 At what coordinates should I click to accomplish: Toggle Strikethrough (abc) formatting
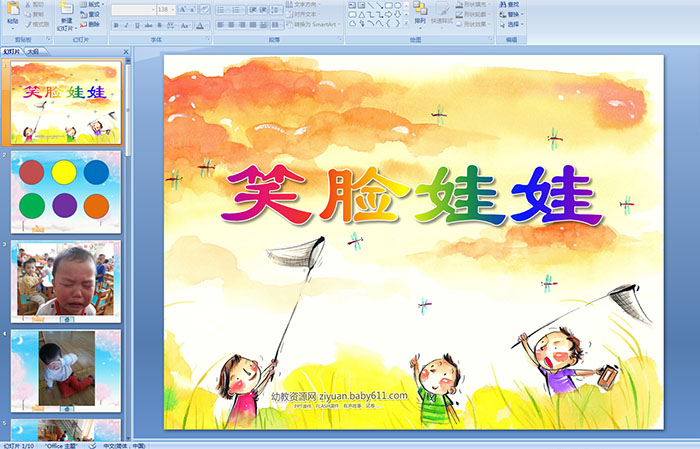pyautogui.click(x=148, y=25)
